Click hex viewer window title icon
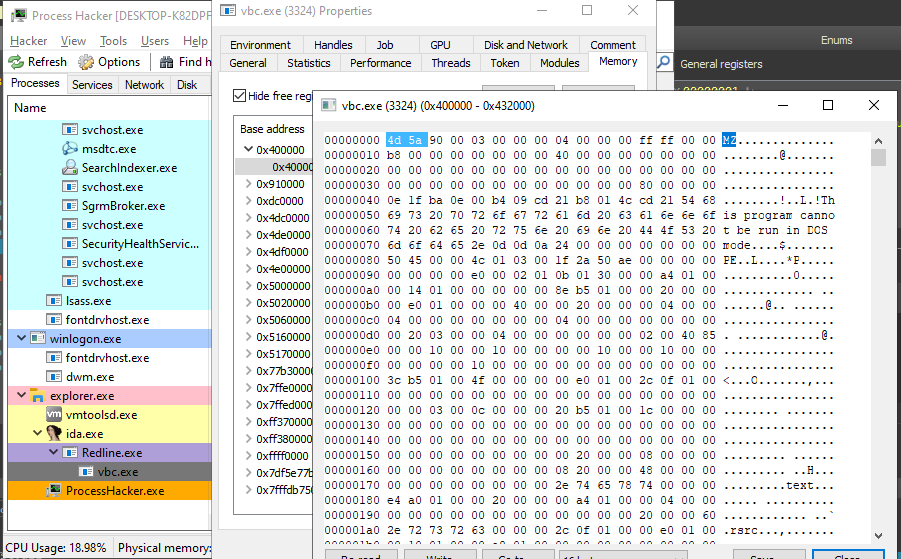Screen dimensions: 901x559 [329, 105]
